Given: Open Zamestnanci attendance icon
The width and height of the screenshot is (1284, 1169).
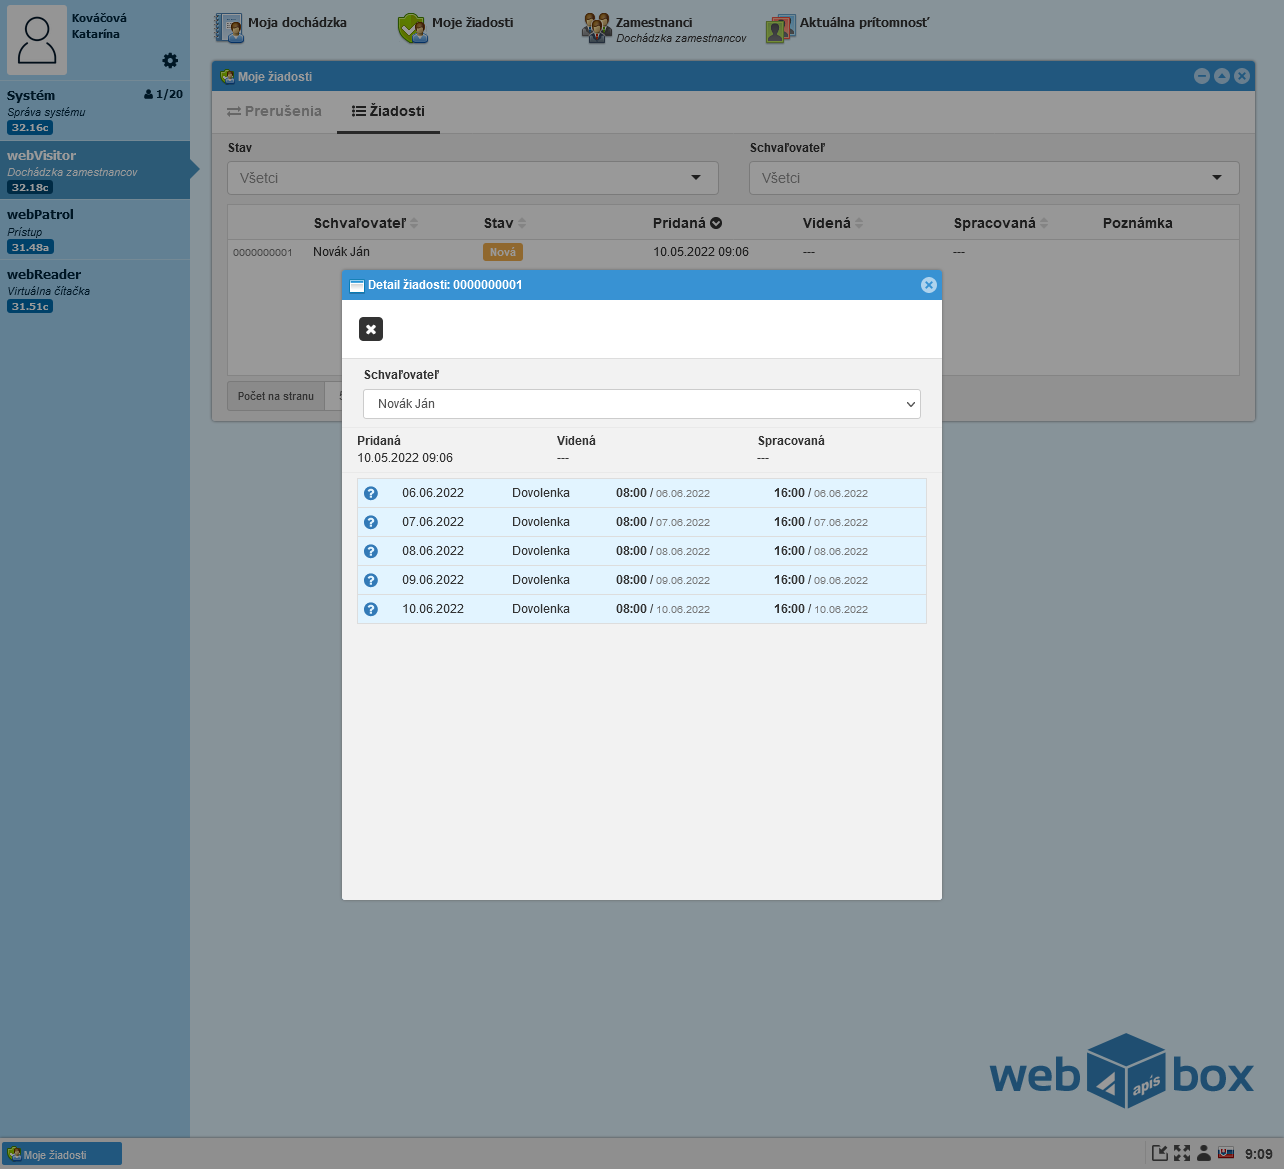Looking at the screenshot, I should [597, 28].
